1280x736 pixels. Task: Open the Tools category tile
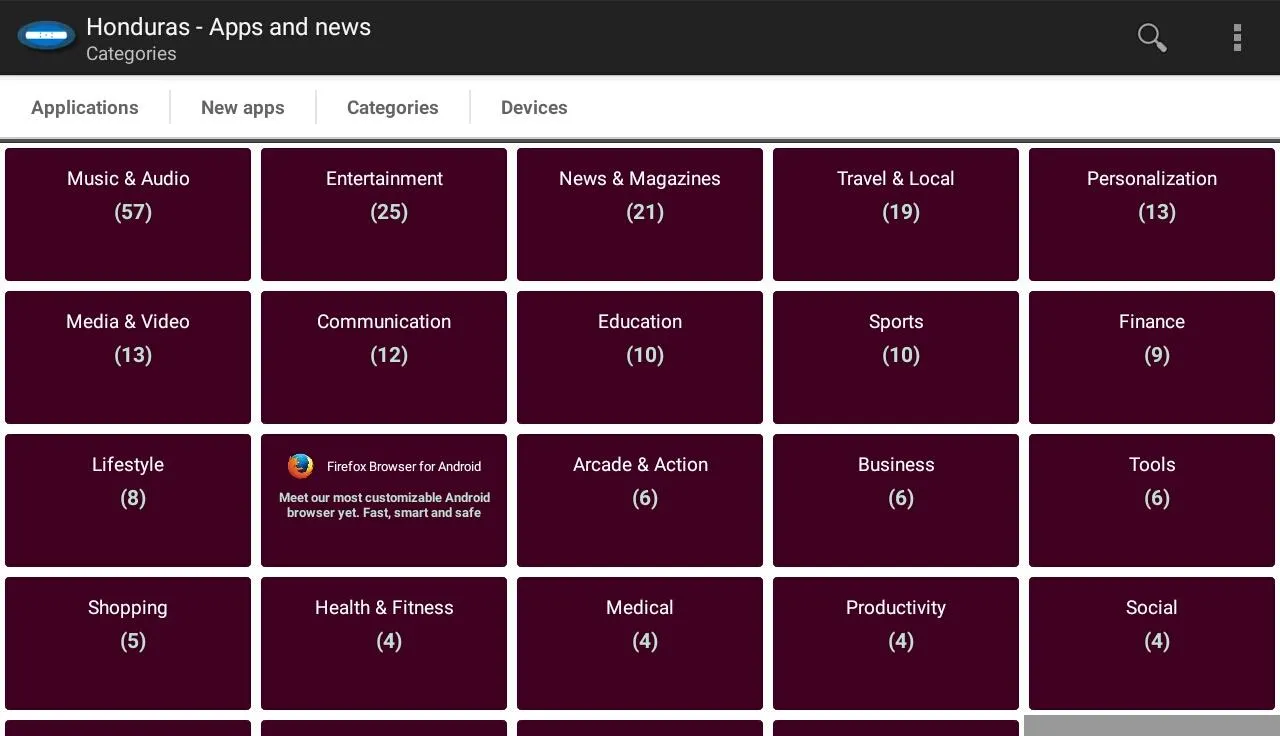tap(1152, 500)
